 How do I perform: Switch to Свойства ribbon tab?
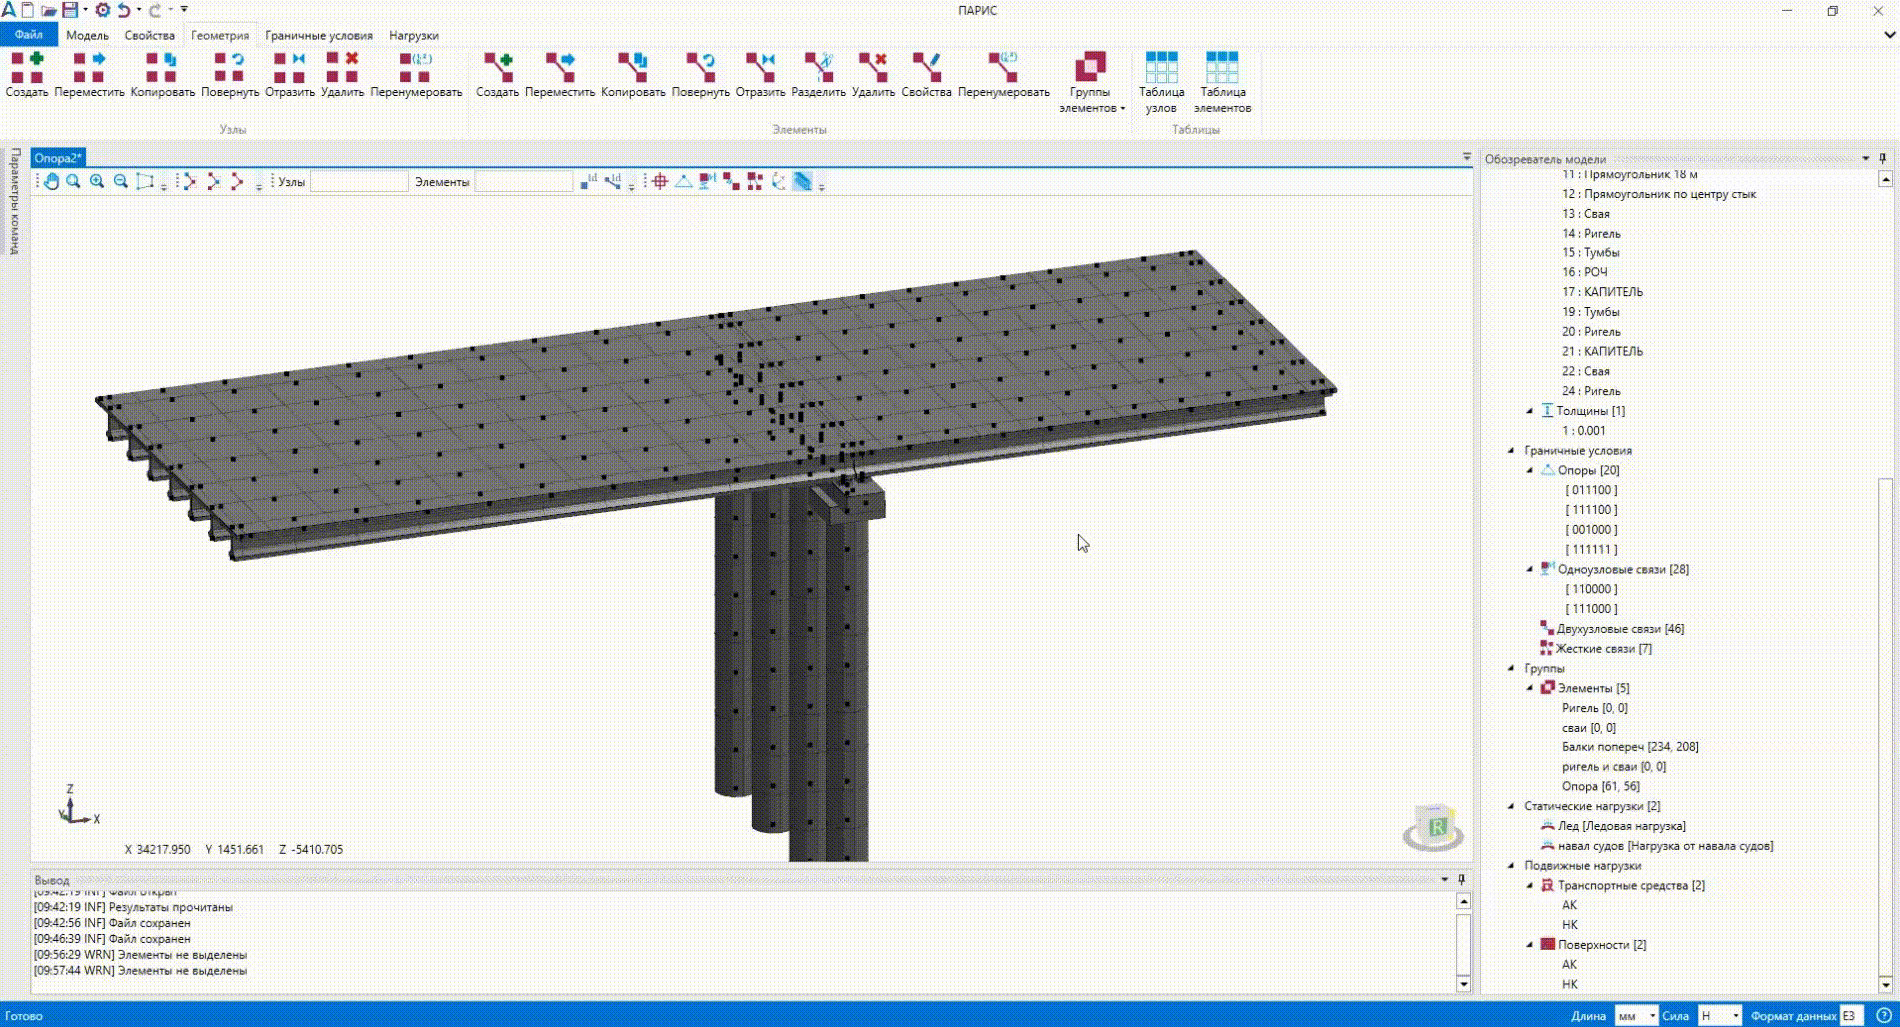(x=150, y=35)
